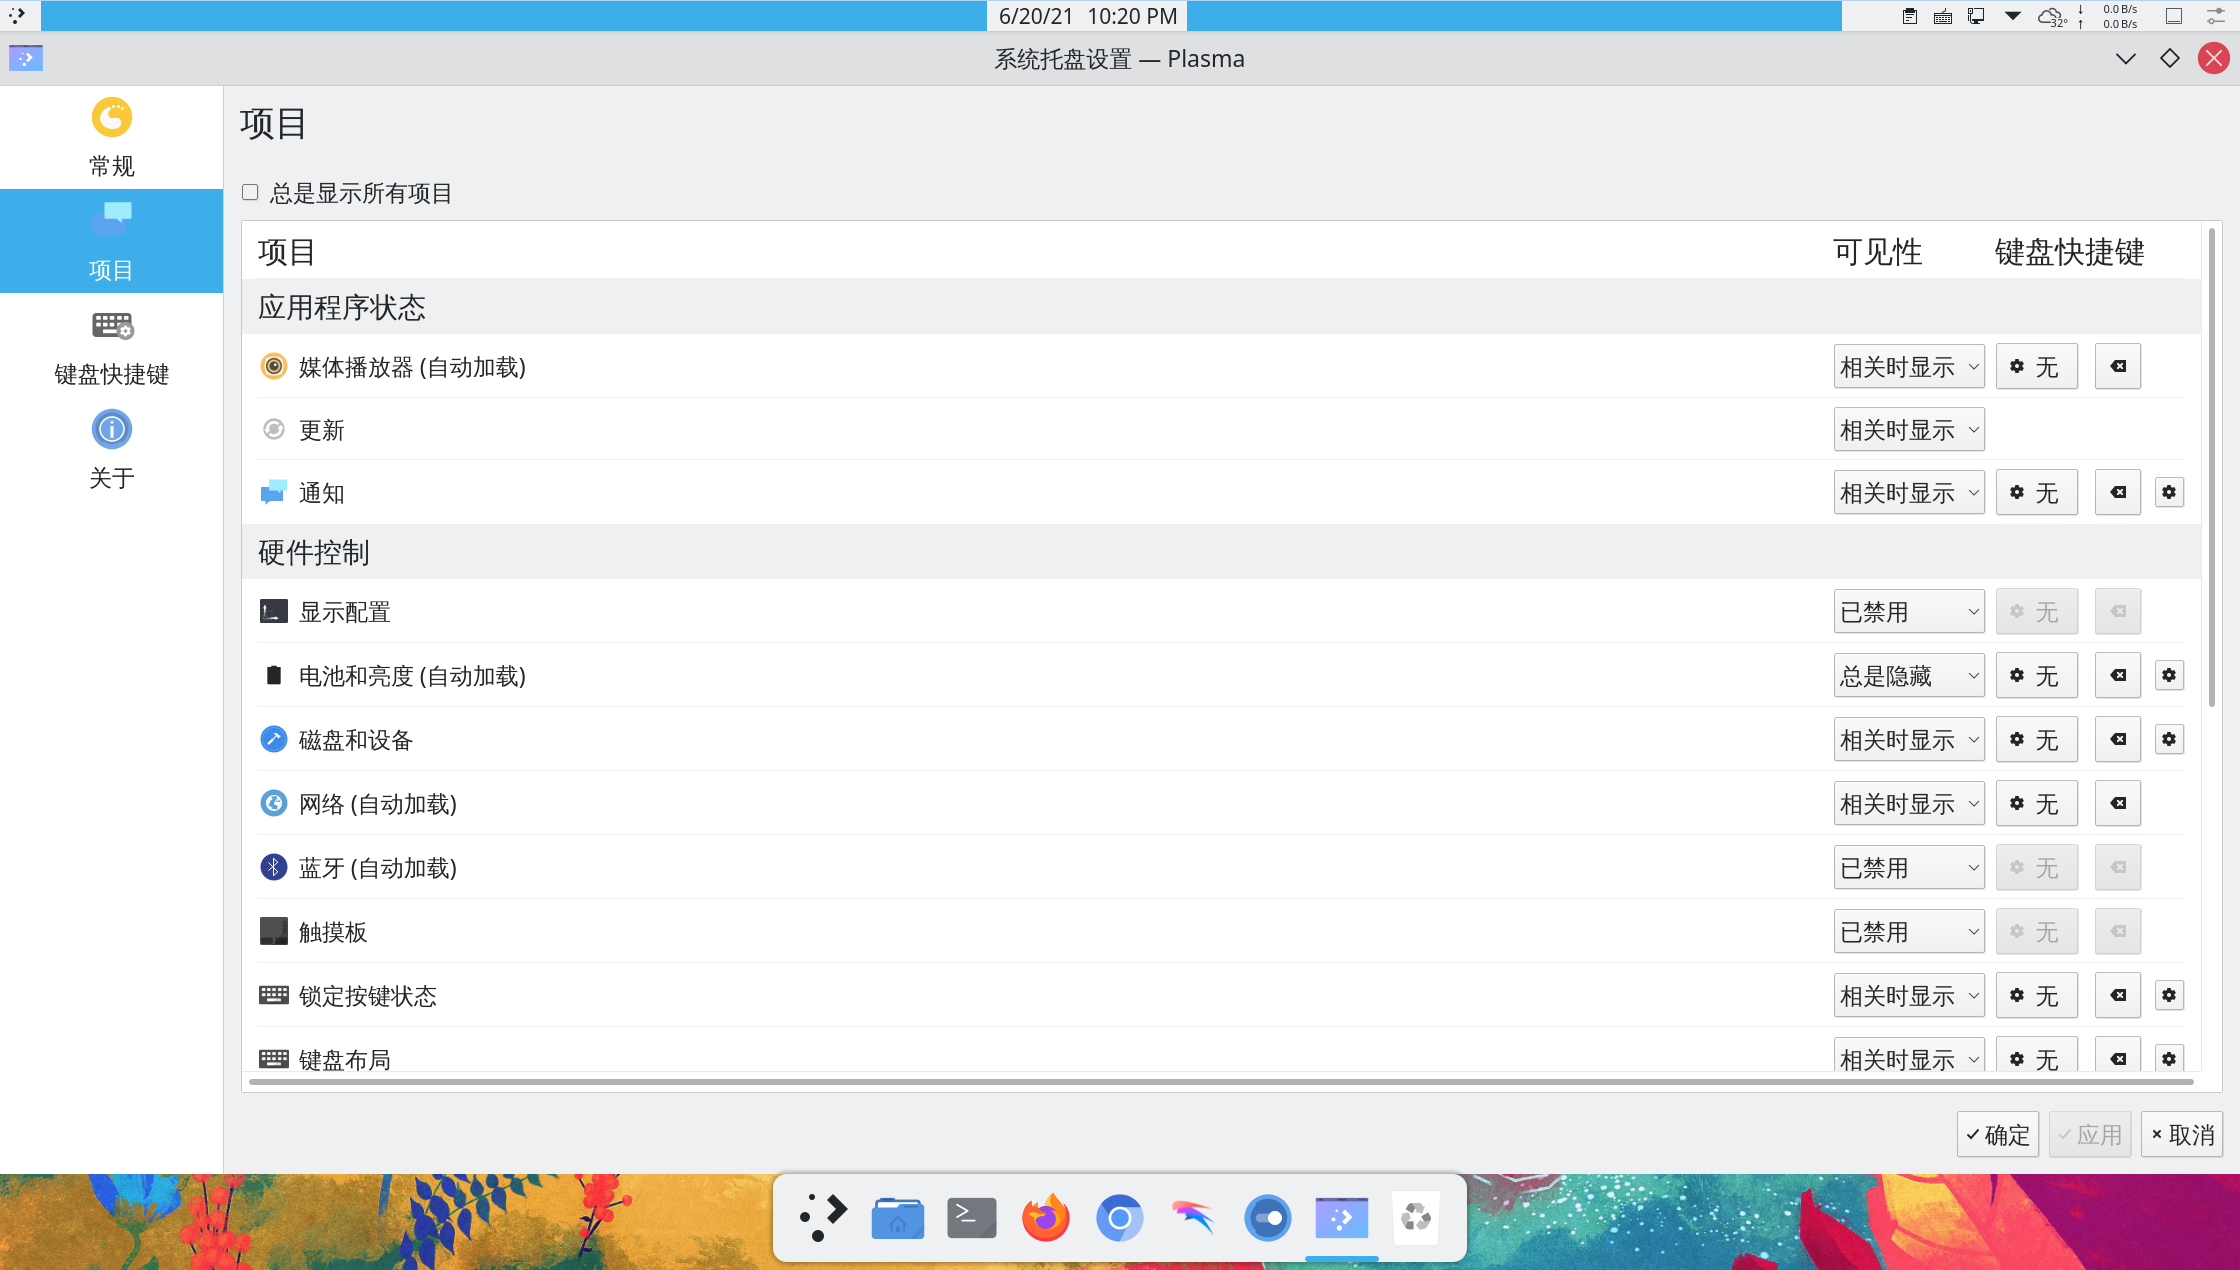Open visibility dropdown for the Bluetooth row
2240x1270 pixels.
pos(1908,867)
